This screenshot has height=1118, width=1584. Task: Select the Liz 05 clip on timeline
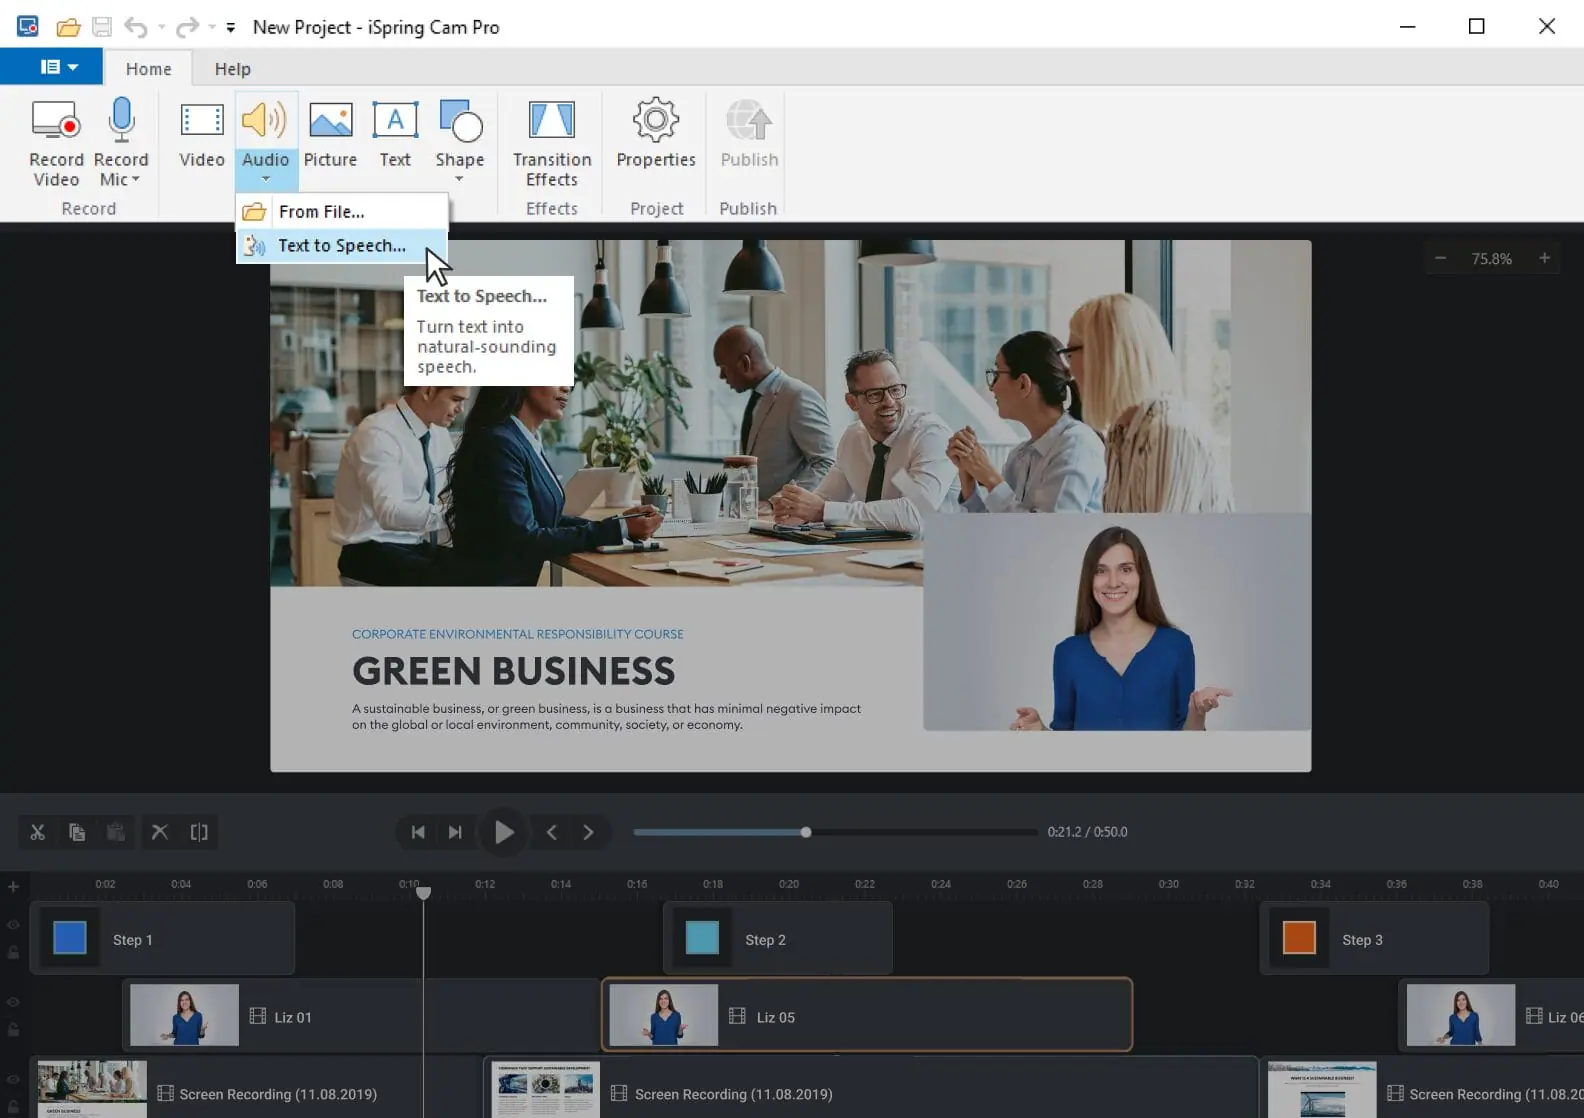[866, 1016]
